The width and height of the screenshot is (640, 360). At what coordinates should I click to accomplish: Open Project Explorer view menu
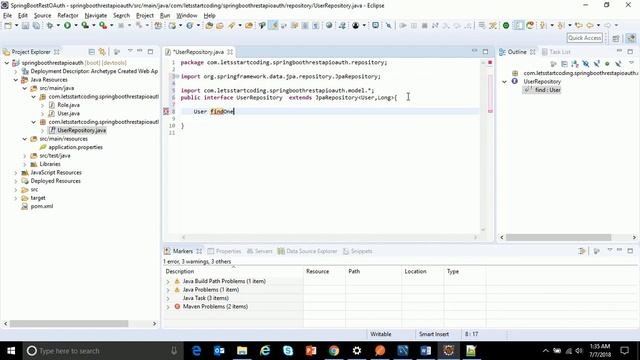[x=130, y=51]
